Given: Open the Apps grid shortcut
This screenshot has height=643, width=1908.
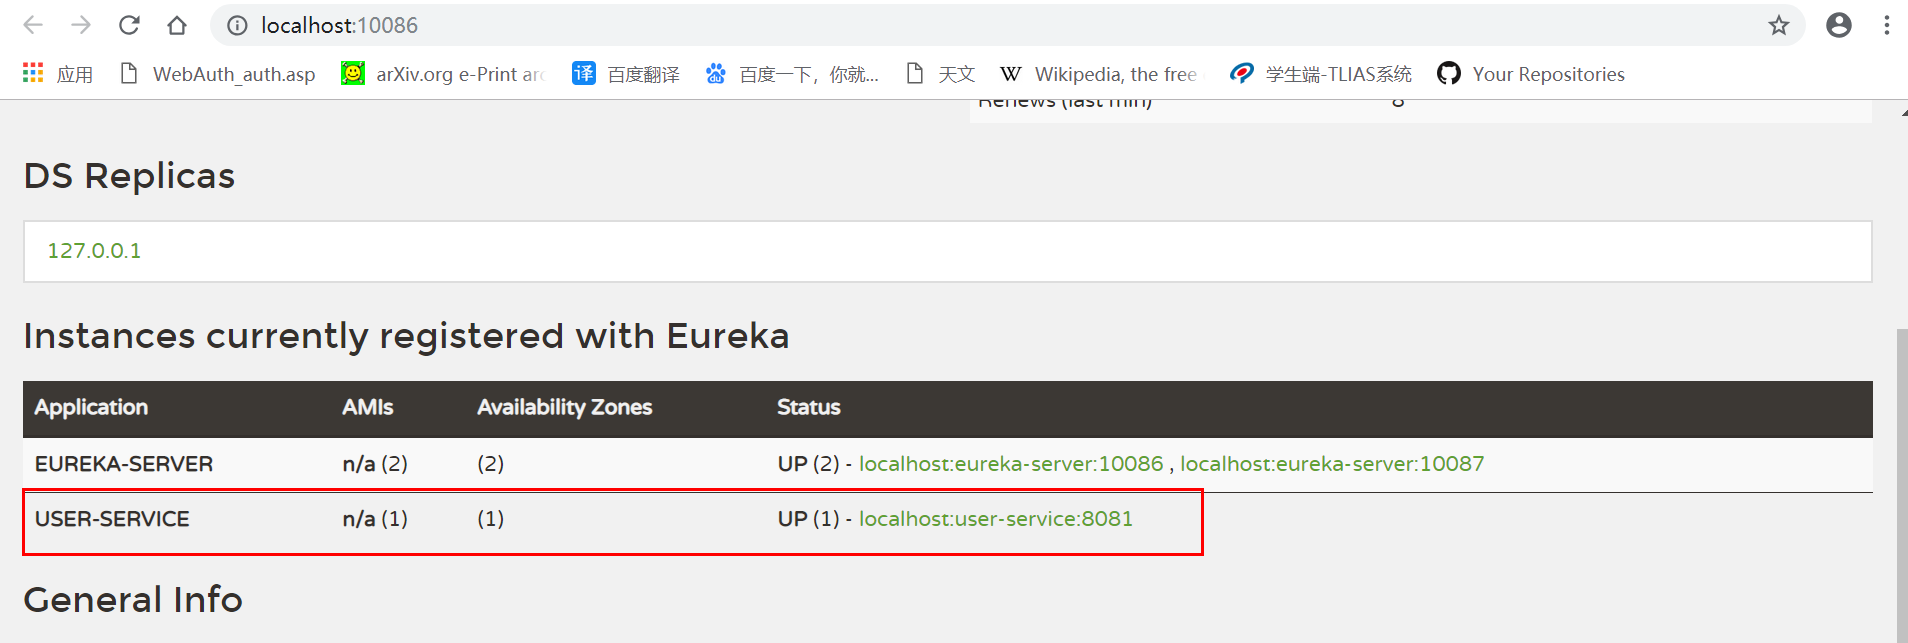Looking at the screenshot, I should (x=57, y=74).
